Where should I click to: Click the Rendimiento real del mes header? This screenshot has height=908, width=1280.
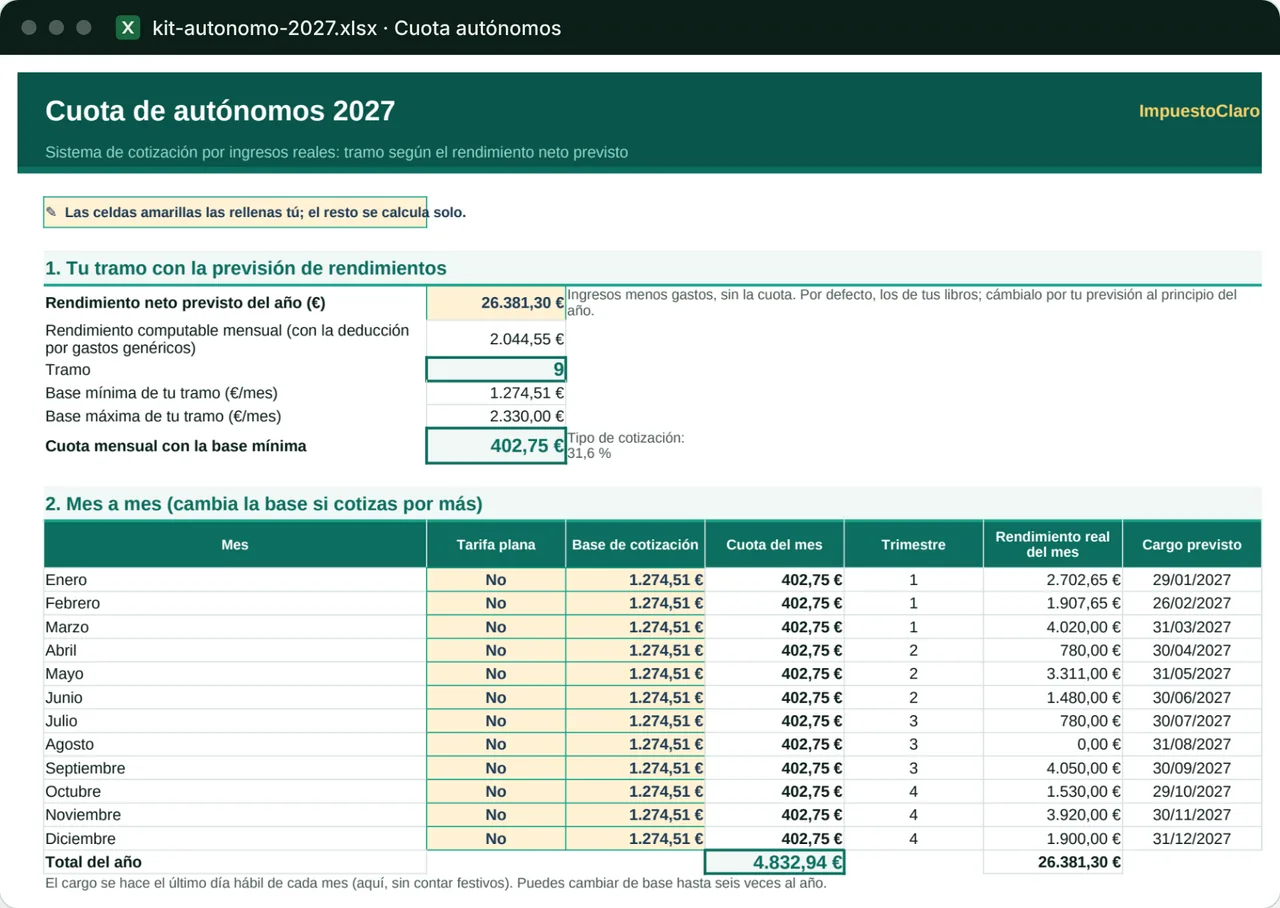pos(1052,545)
